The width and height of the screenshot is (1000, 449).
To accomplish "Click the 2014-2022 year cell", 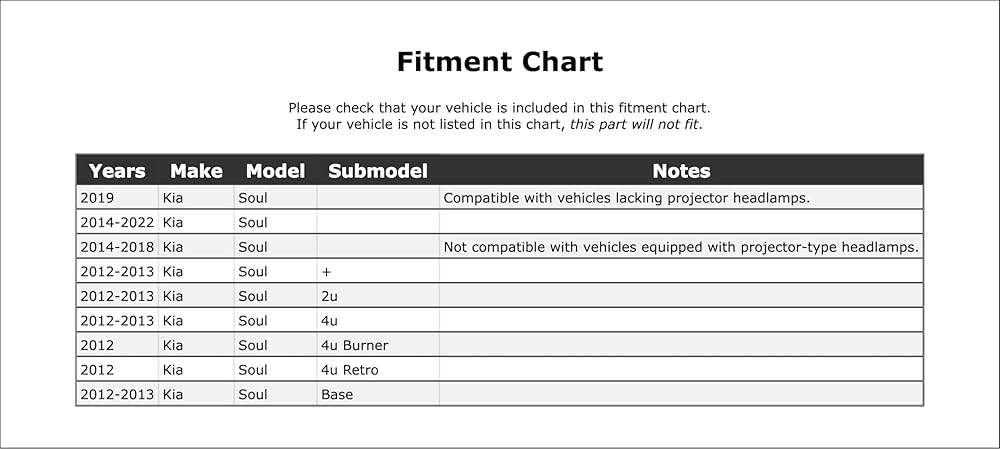I will 117,222.
